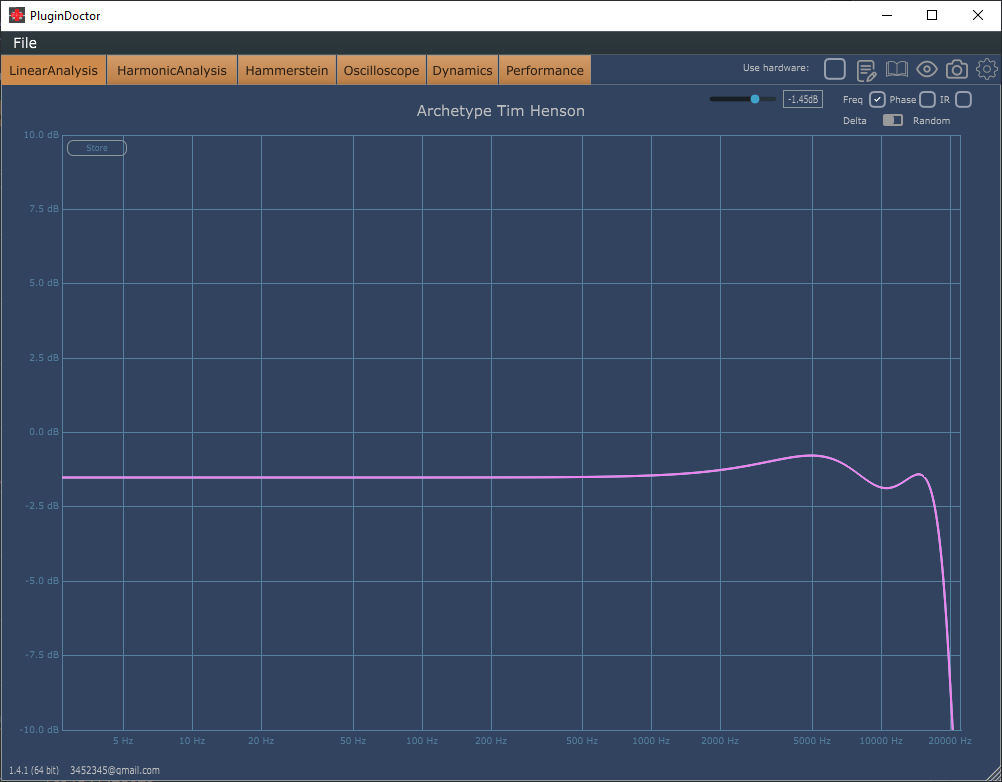This screenshot has width=1002, height=782.
Task: Click the PluginDoctor app icon
Action: click(x=17, y=15)
